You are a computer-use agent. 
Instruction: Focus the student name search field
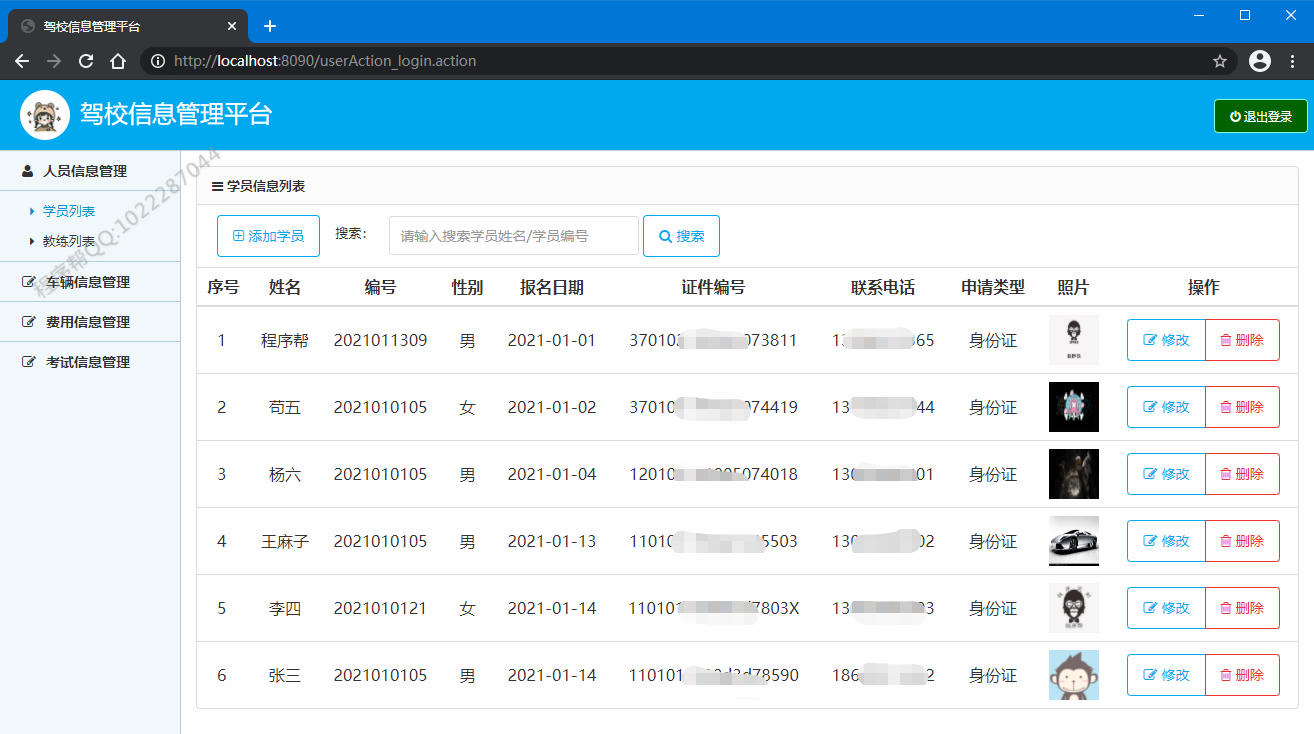coord(513,236)
